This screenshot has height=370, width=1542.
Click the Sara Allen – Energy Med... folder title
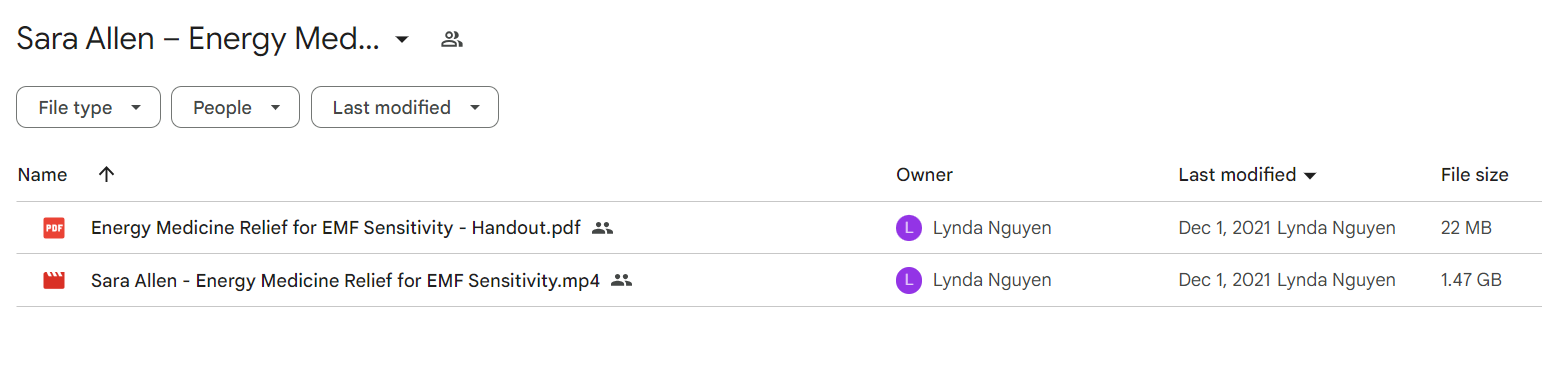coord(198,40)
